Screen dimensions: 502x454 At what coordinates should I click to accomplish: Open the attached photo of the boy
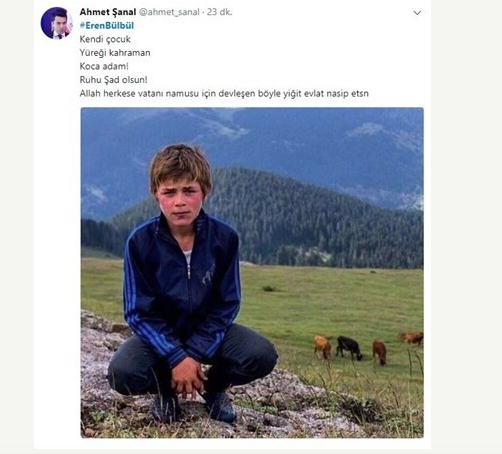252,272
